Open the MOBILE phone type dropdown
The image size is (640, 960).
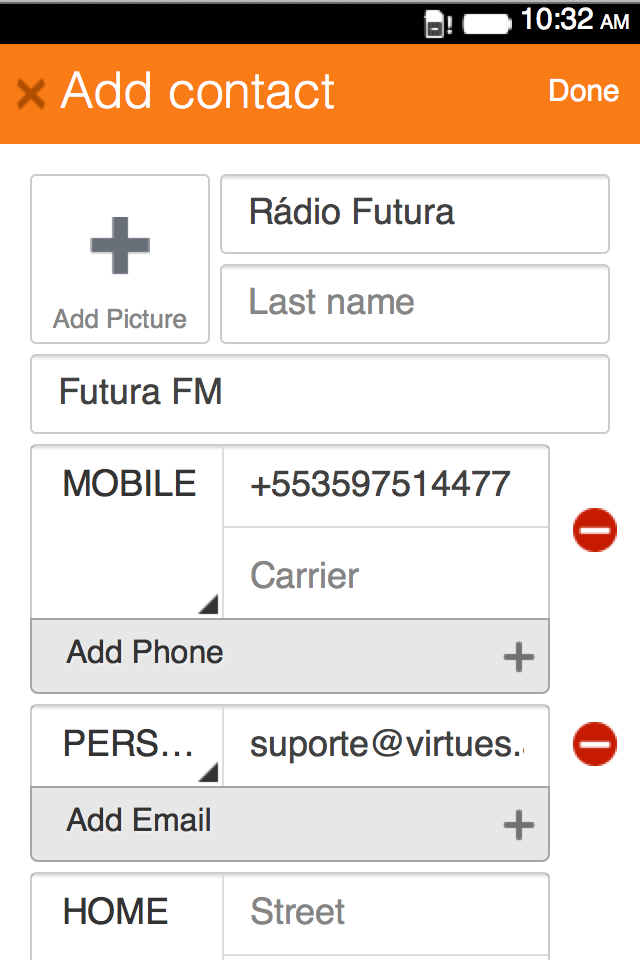(128, 531)
